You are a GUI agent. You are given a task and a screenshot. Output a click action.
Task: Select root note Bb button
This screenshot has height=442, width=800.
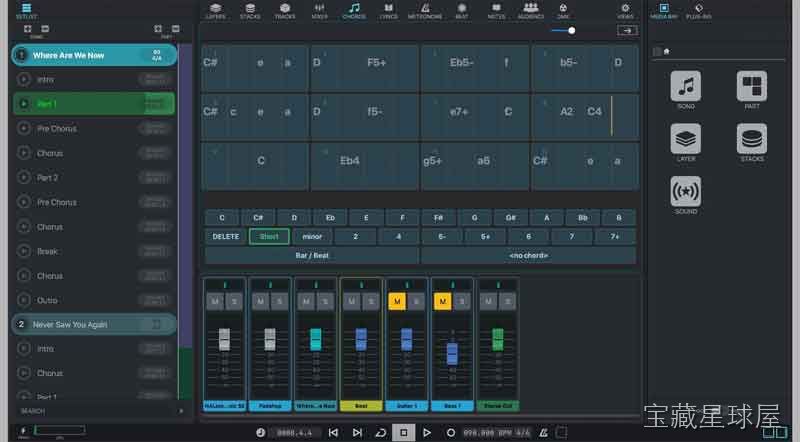coord(583,218)
